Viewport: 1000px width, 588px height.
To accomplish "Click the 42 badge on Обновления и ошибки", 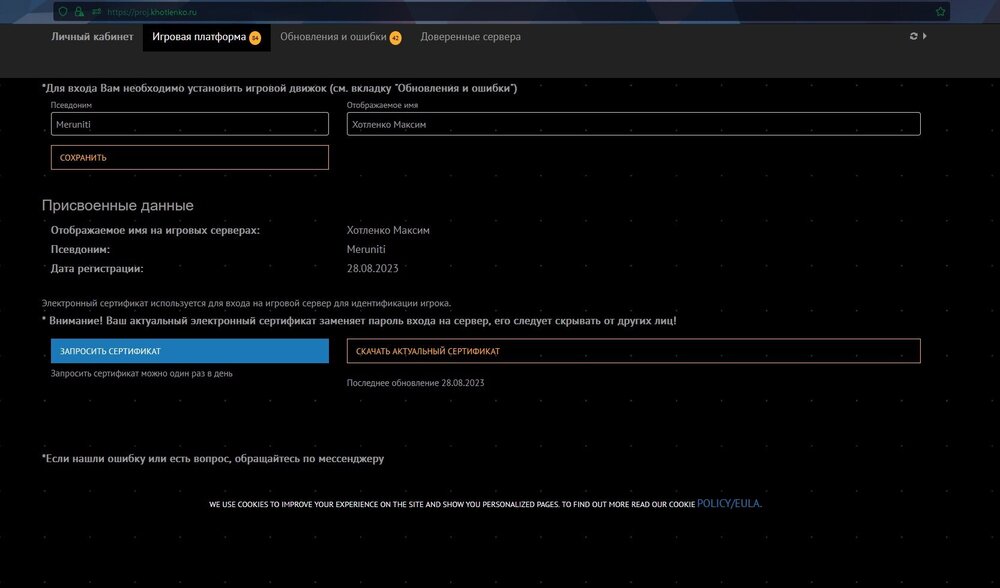I will click(395, 38).
